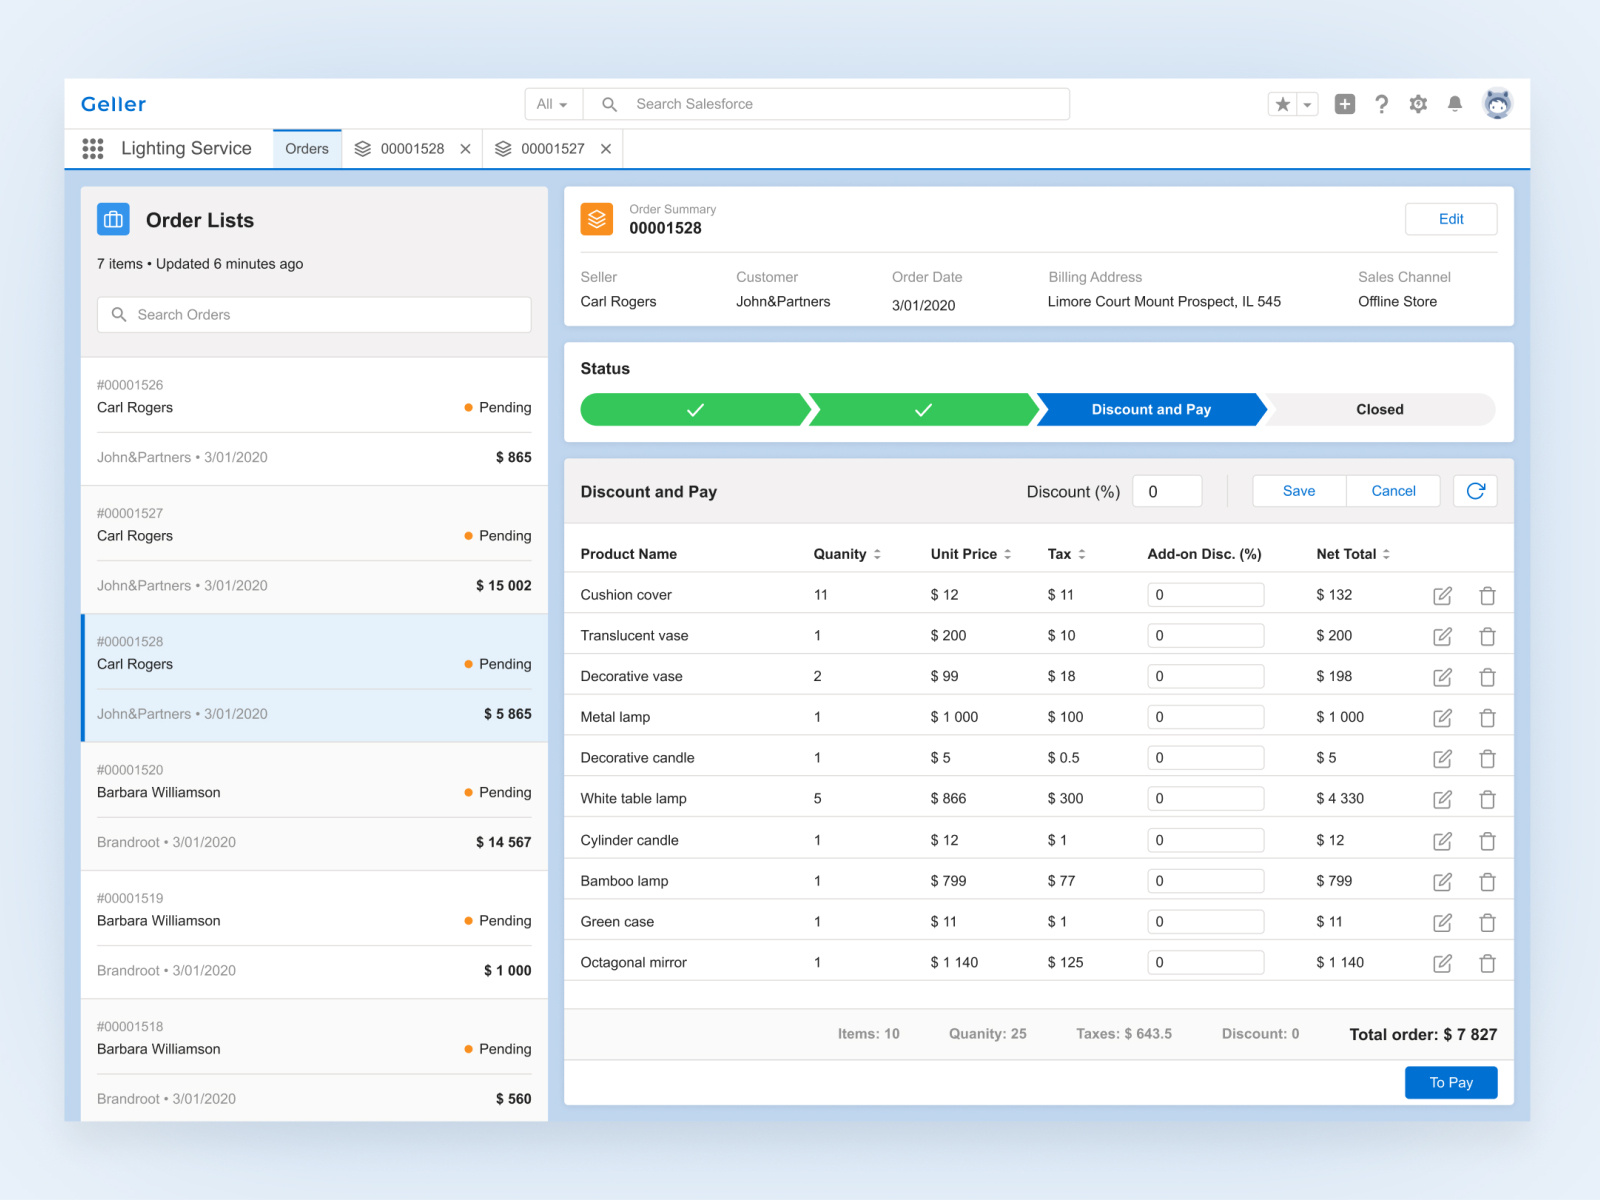Edit the Cushion cover row
The width and height of the screenshot is (1600, 1200).
(x=1442, y=596)
